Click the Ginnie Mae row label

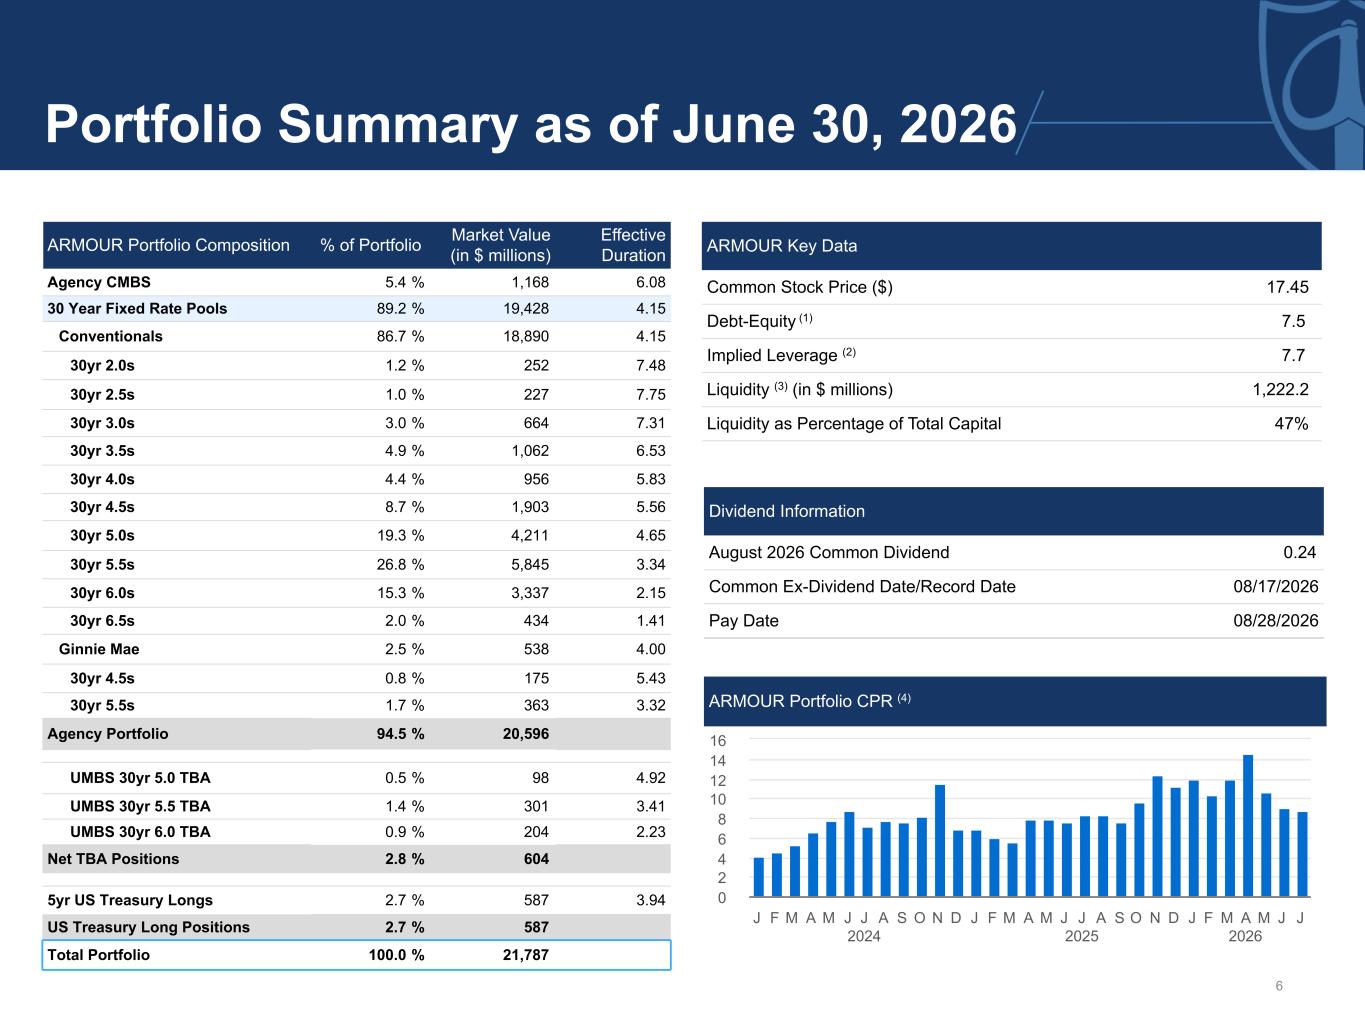point(99,649)
